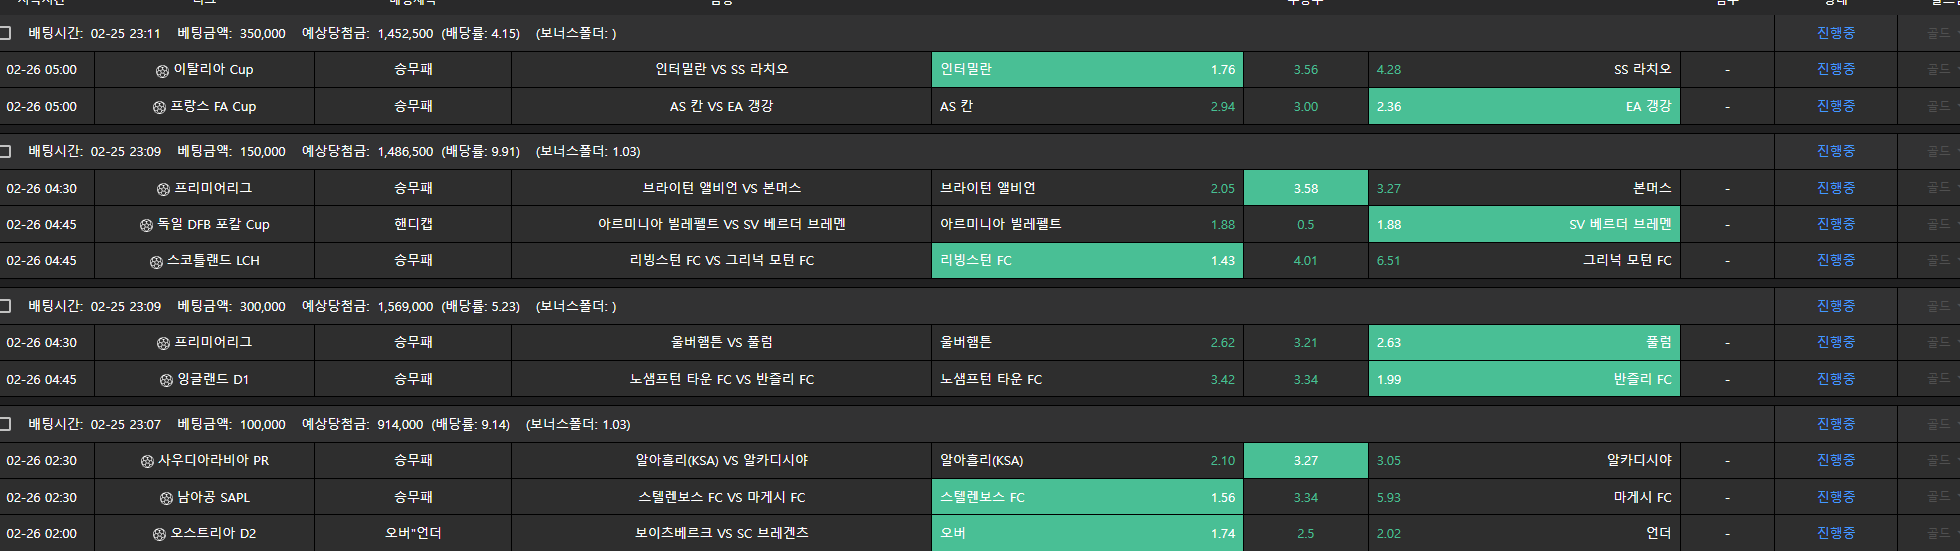This screenshot has width=1960, height=551.
Task: Click the soccer ball icon beside 프랑스 FA Cup
Action: pos(159,107)
